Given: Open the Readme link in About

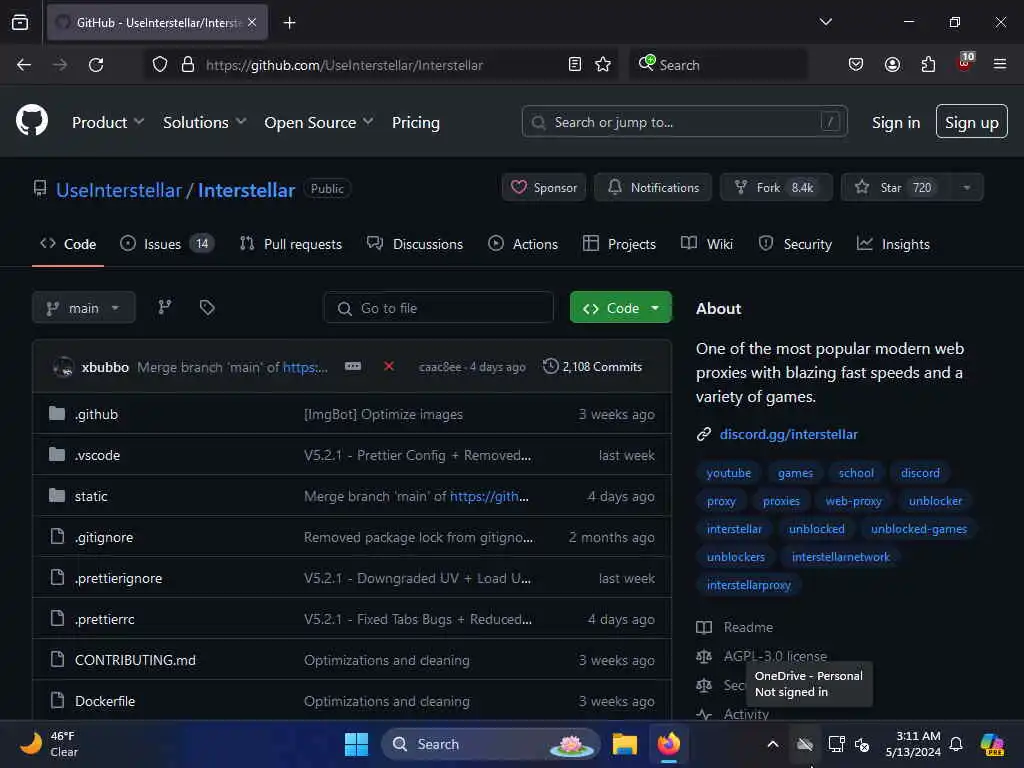Looking at the screenshot, I should click(735, 628).
